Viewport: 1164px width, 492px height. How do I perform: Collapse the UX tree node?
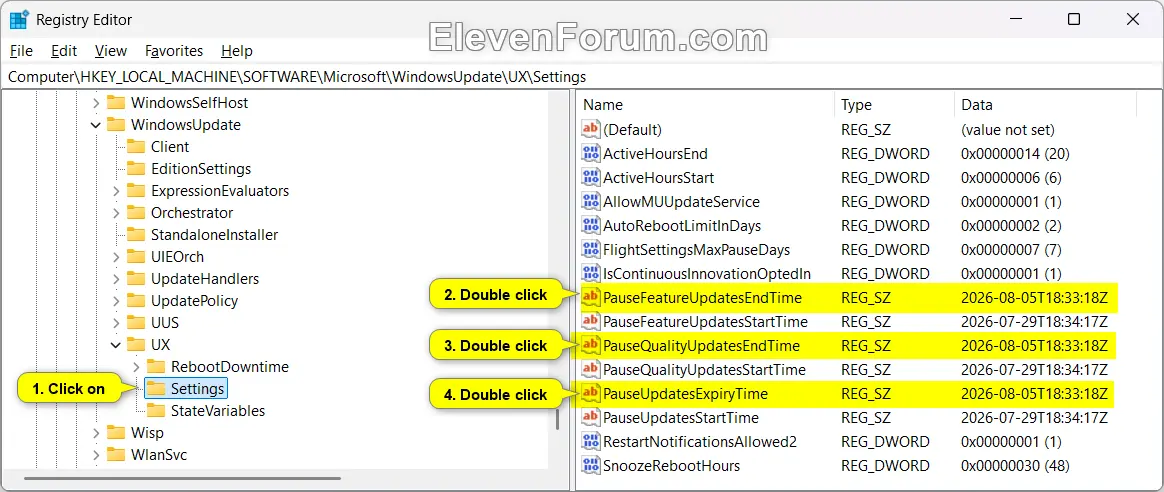[116, 344]
